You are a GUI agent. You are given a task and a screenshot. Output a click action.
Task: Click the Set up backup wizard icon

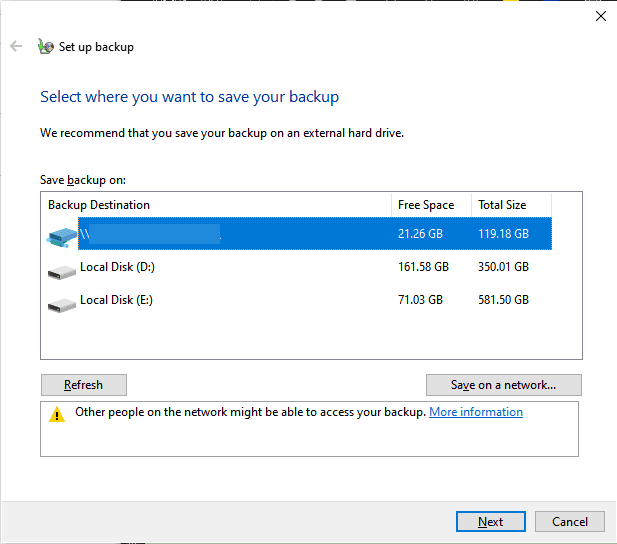[45, 46]
